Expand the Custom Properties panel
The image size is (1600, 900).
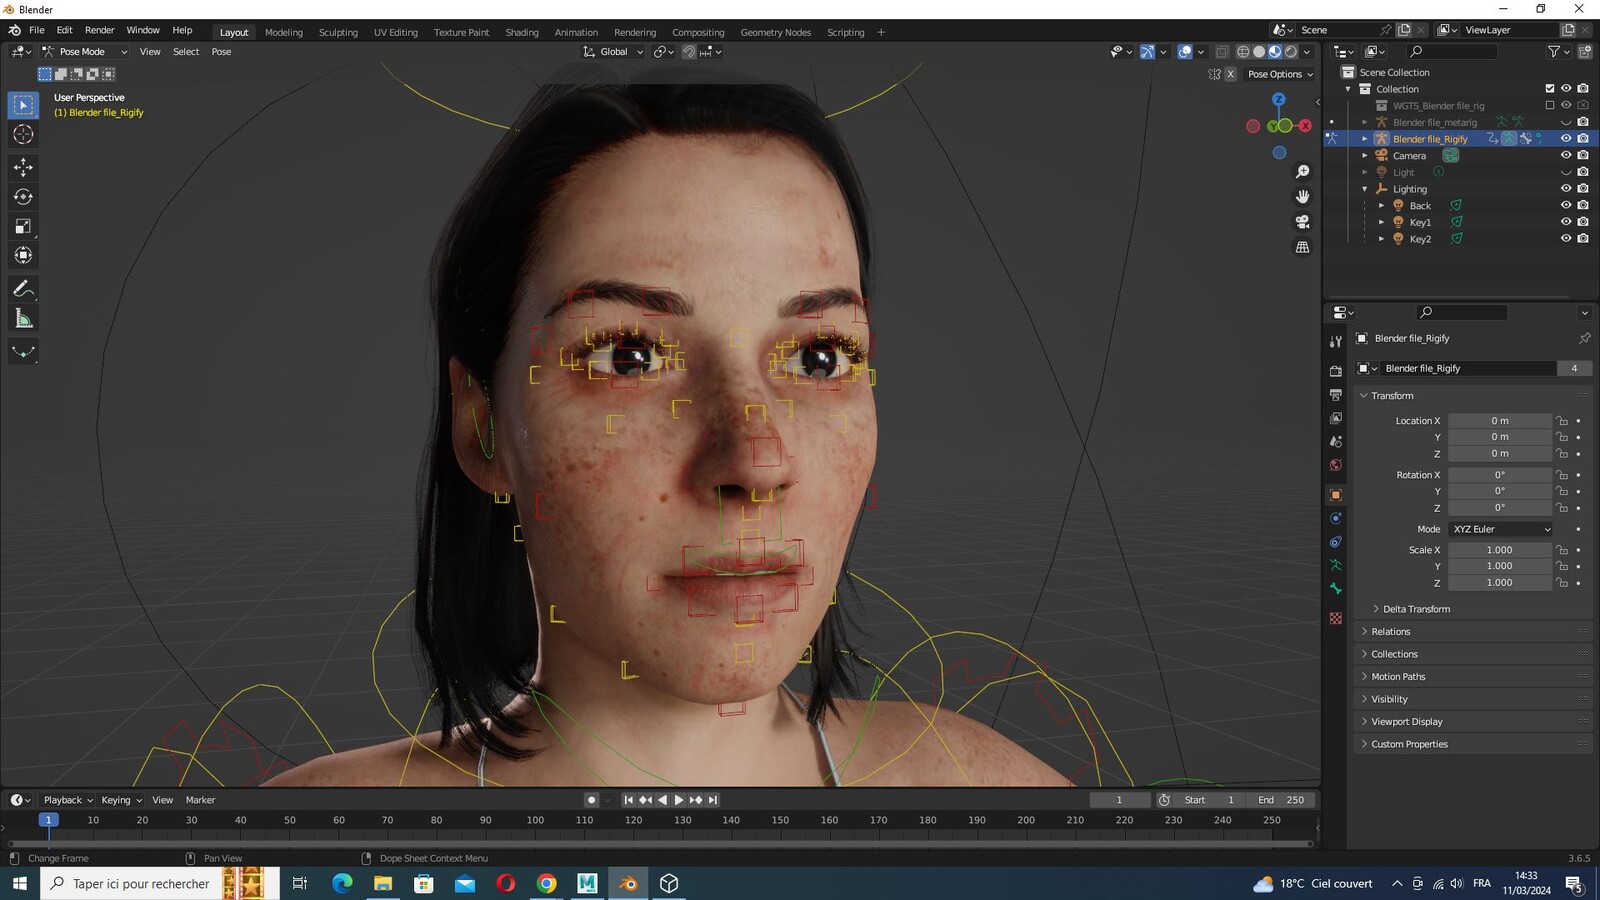pos(1409,744)
